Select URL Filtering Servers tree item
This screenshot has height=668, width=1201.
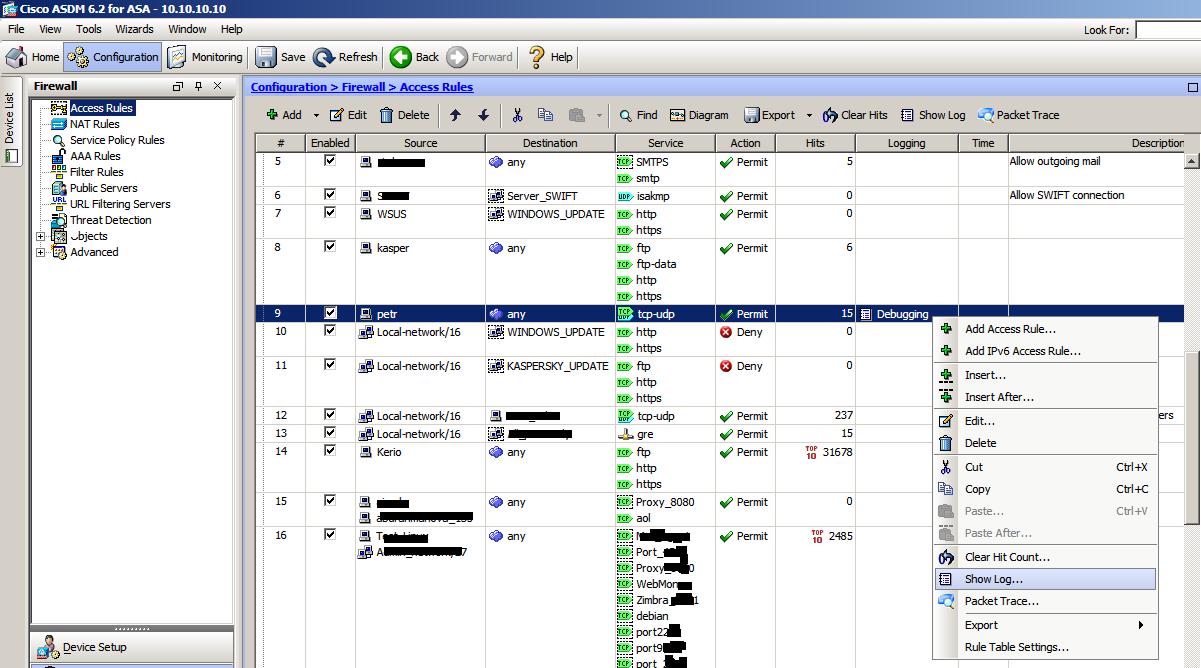[120, 204]
